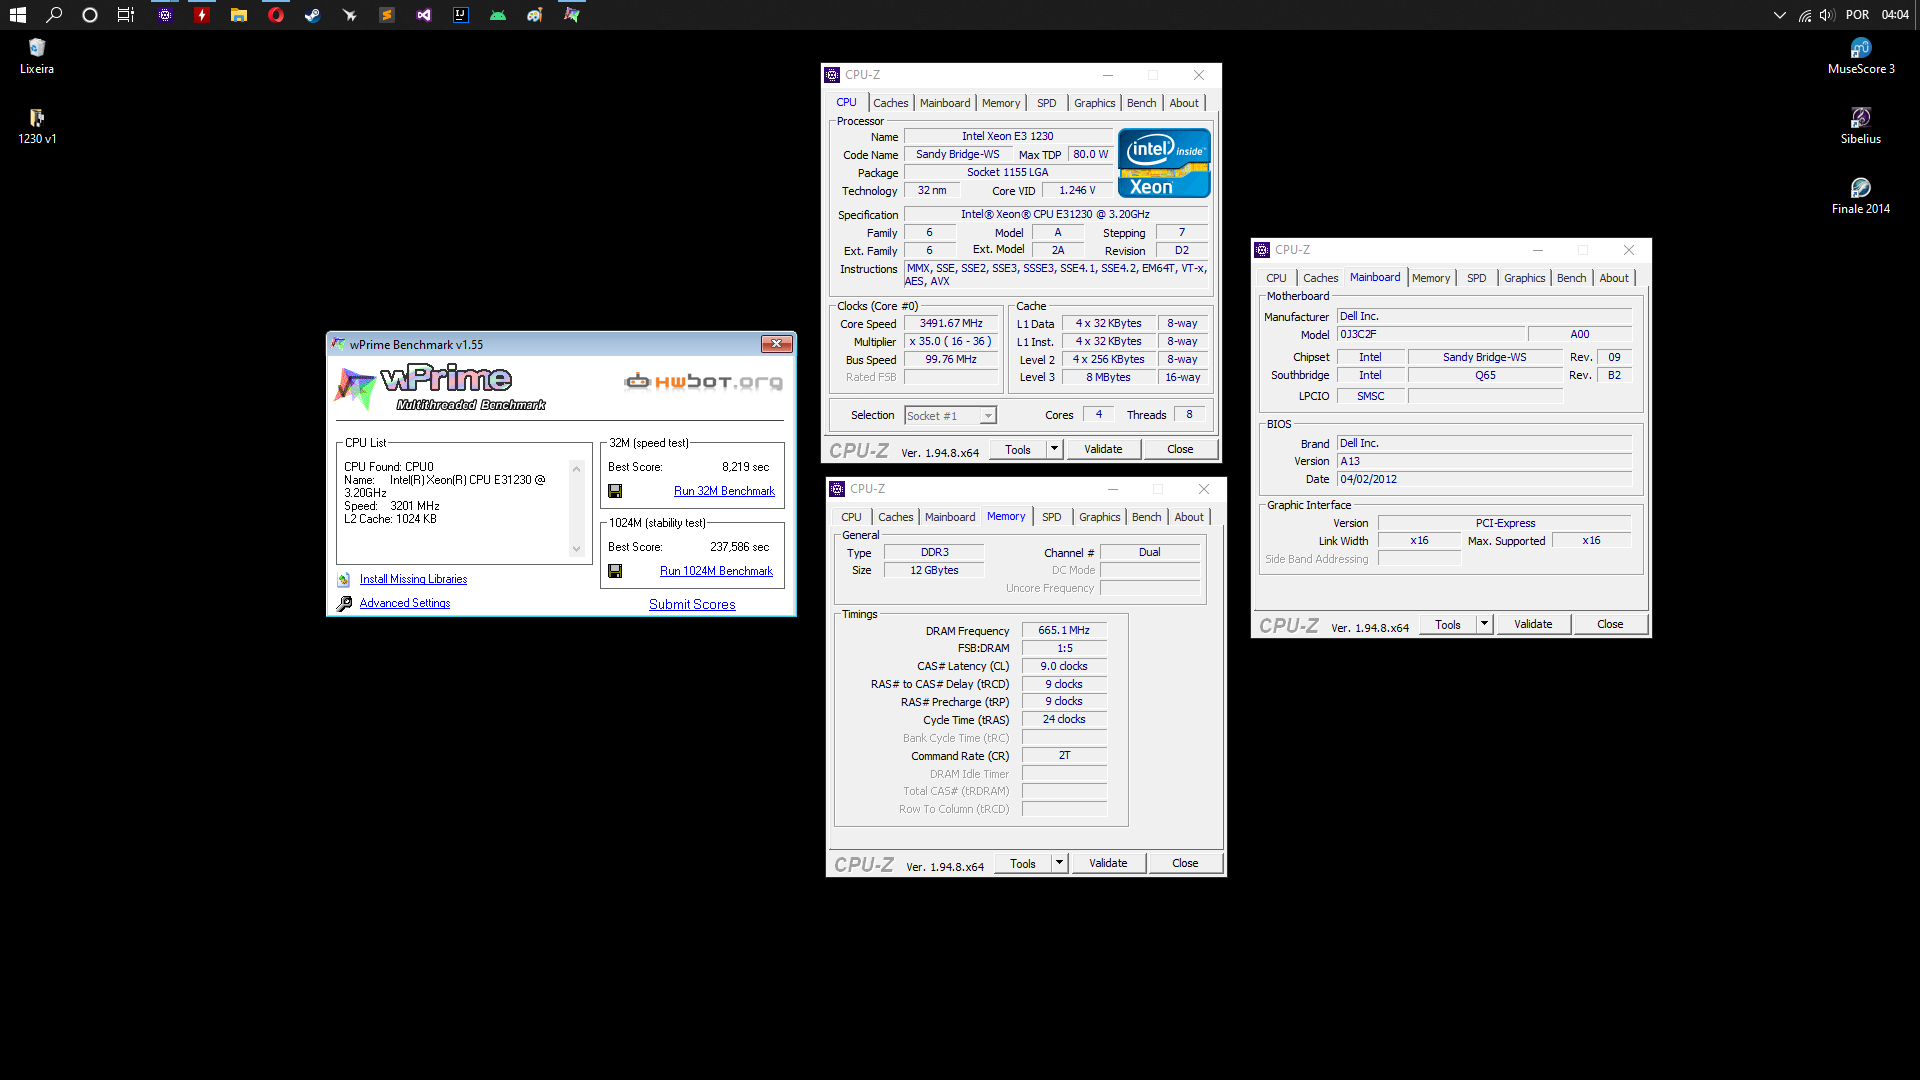
Task: Open Lixeira recycle bin desktop icon
Action: tap(37, 56)
